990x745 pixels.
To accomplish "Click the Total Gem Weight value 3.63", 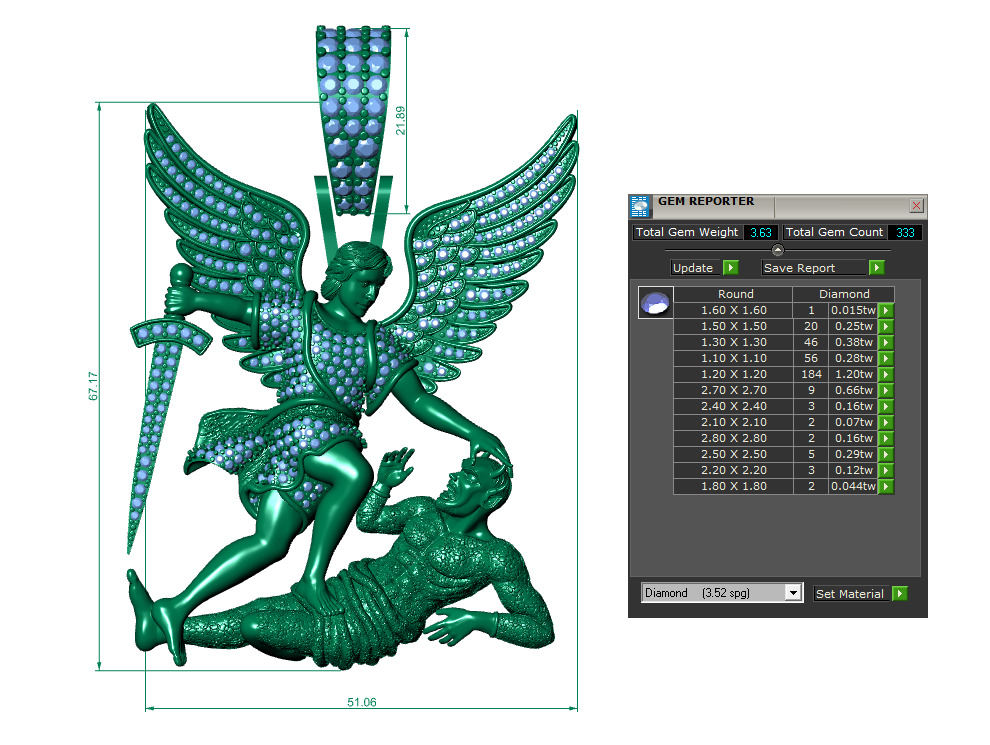I will pos(760,232).
